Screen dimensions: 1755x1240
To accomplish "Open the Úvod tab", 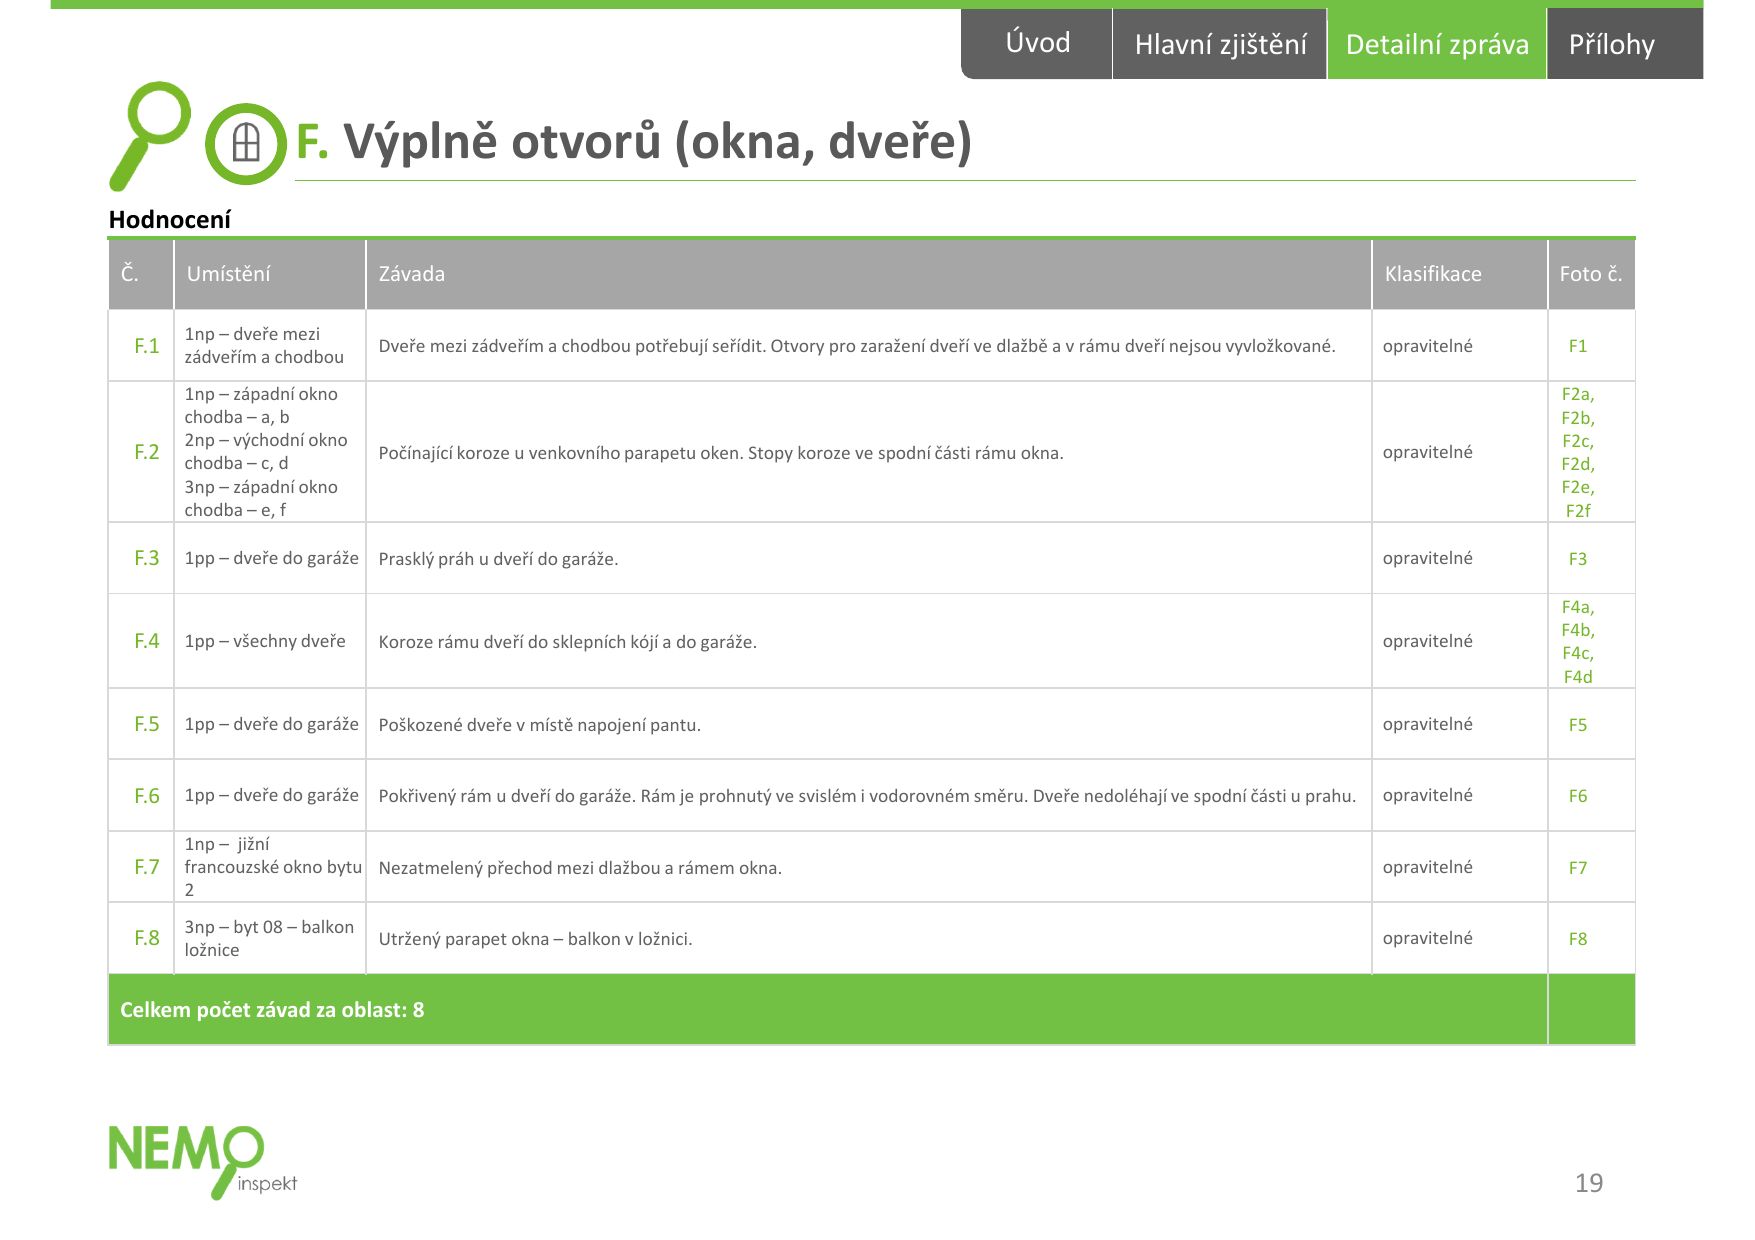I will (x=1037, y=43).
